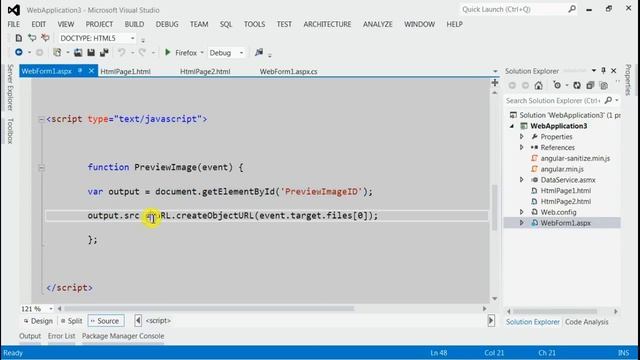The image size is (640, 360).
Task: Expand the WebForm1.aspx node
Action: click(522, 223)
